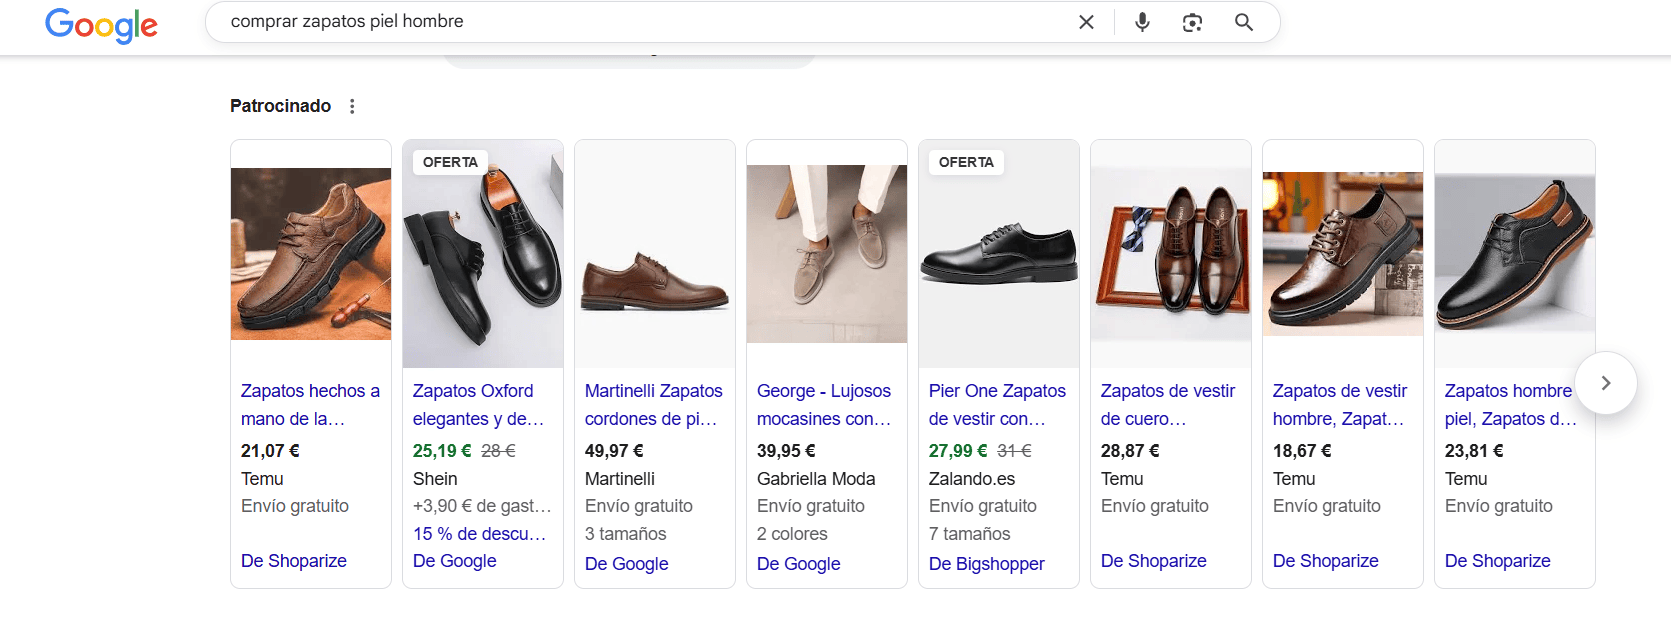Image resolution: width=1671 pixels, height=620 pixels.
Task: Click the Google logo
Action: tap(101, 25)
